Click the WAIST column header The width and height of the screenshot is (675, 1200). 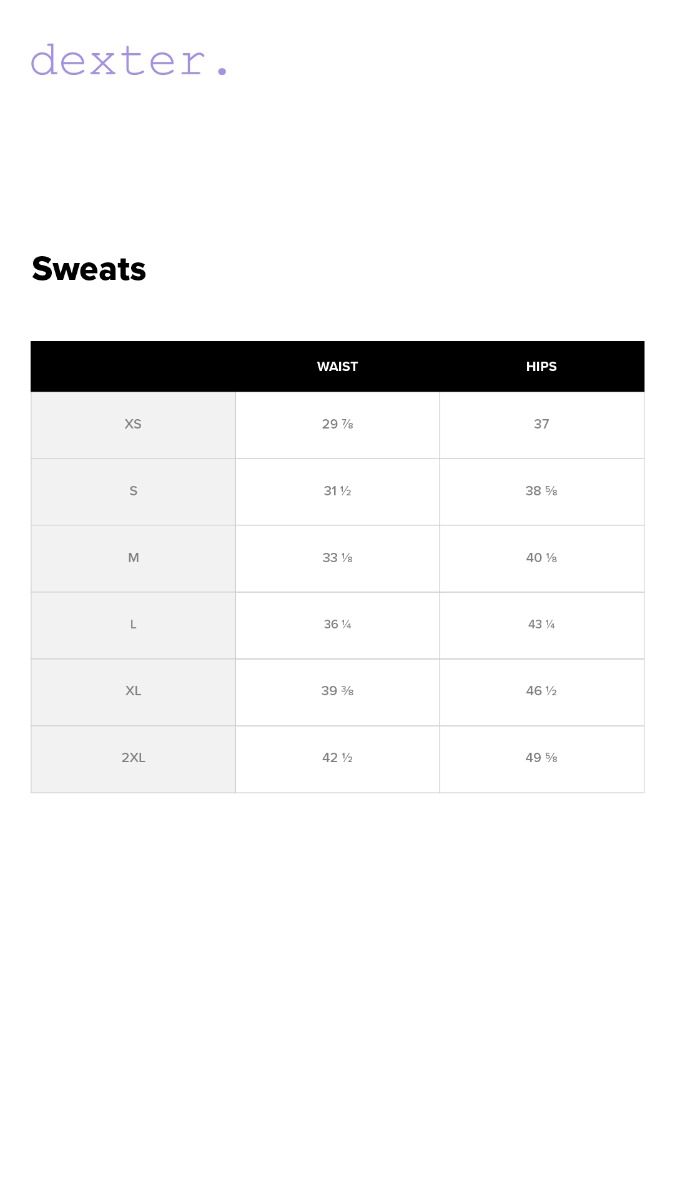click(337, 367)
